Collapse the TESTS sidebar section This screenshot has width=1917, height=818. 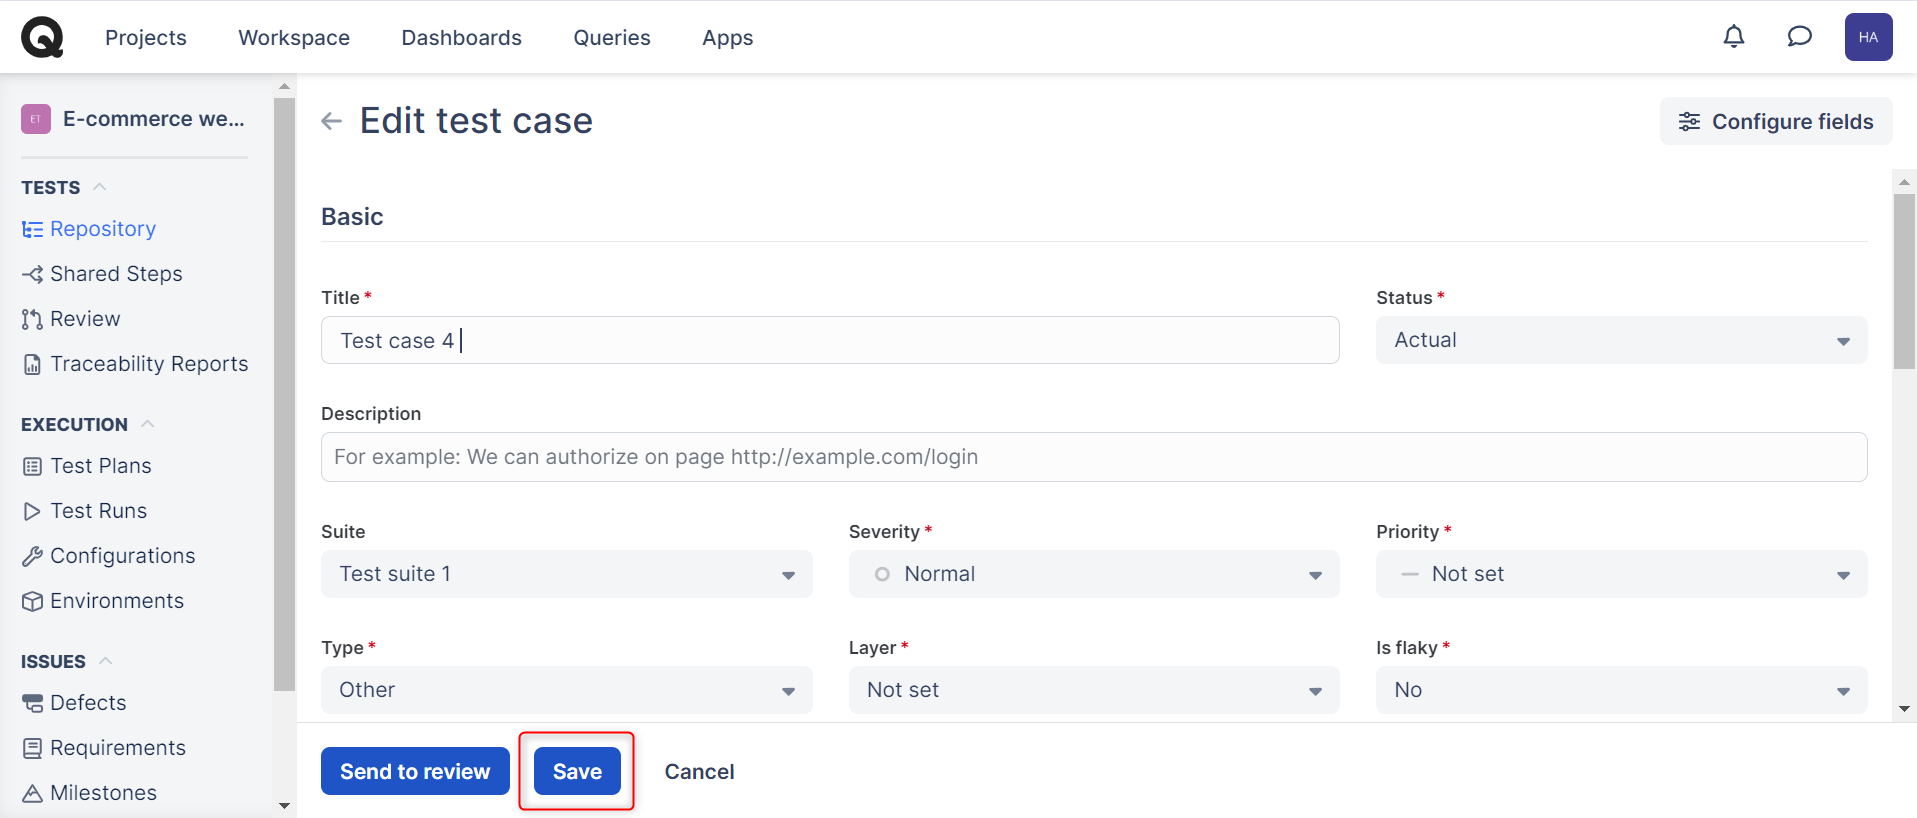100,187
